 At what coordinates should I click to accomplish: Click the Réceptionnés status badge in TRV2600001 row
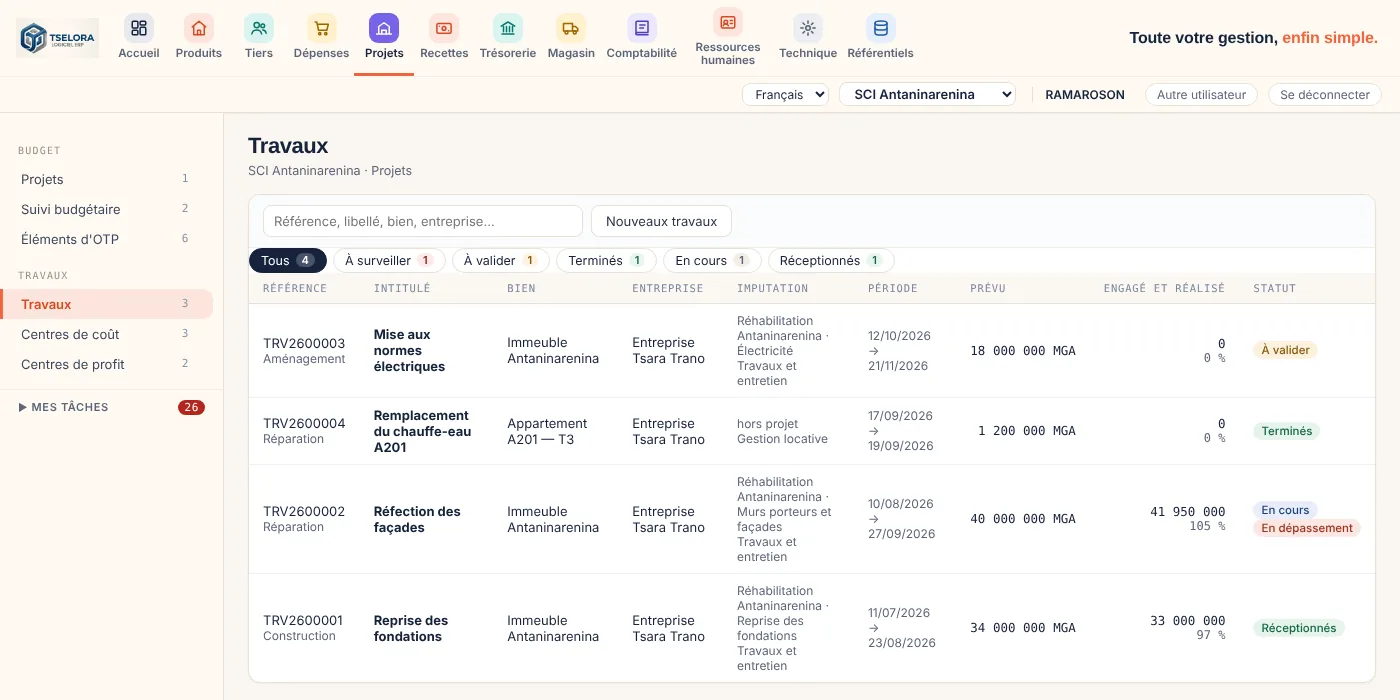pos(1299,628)
